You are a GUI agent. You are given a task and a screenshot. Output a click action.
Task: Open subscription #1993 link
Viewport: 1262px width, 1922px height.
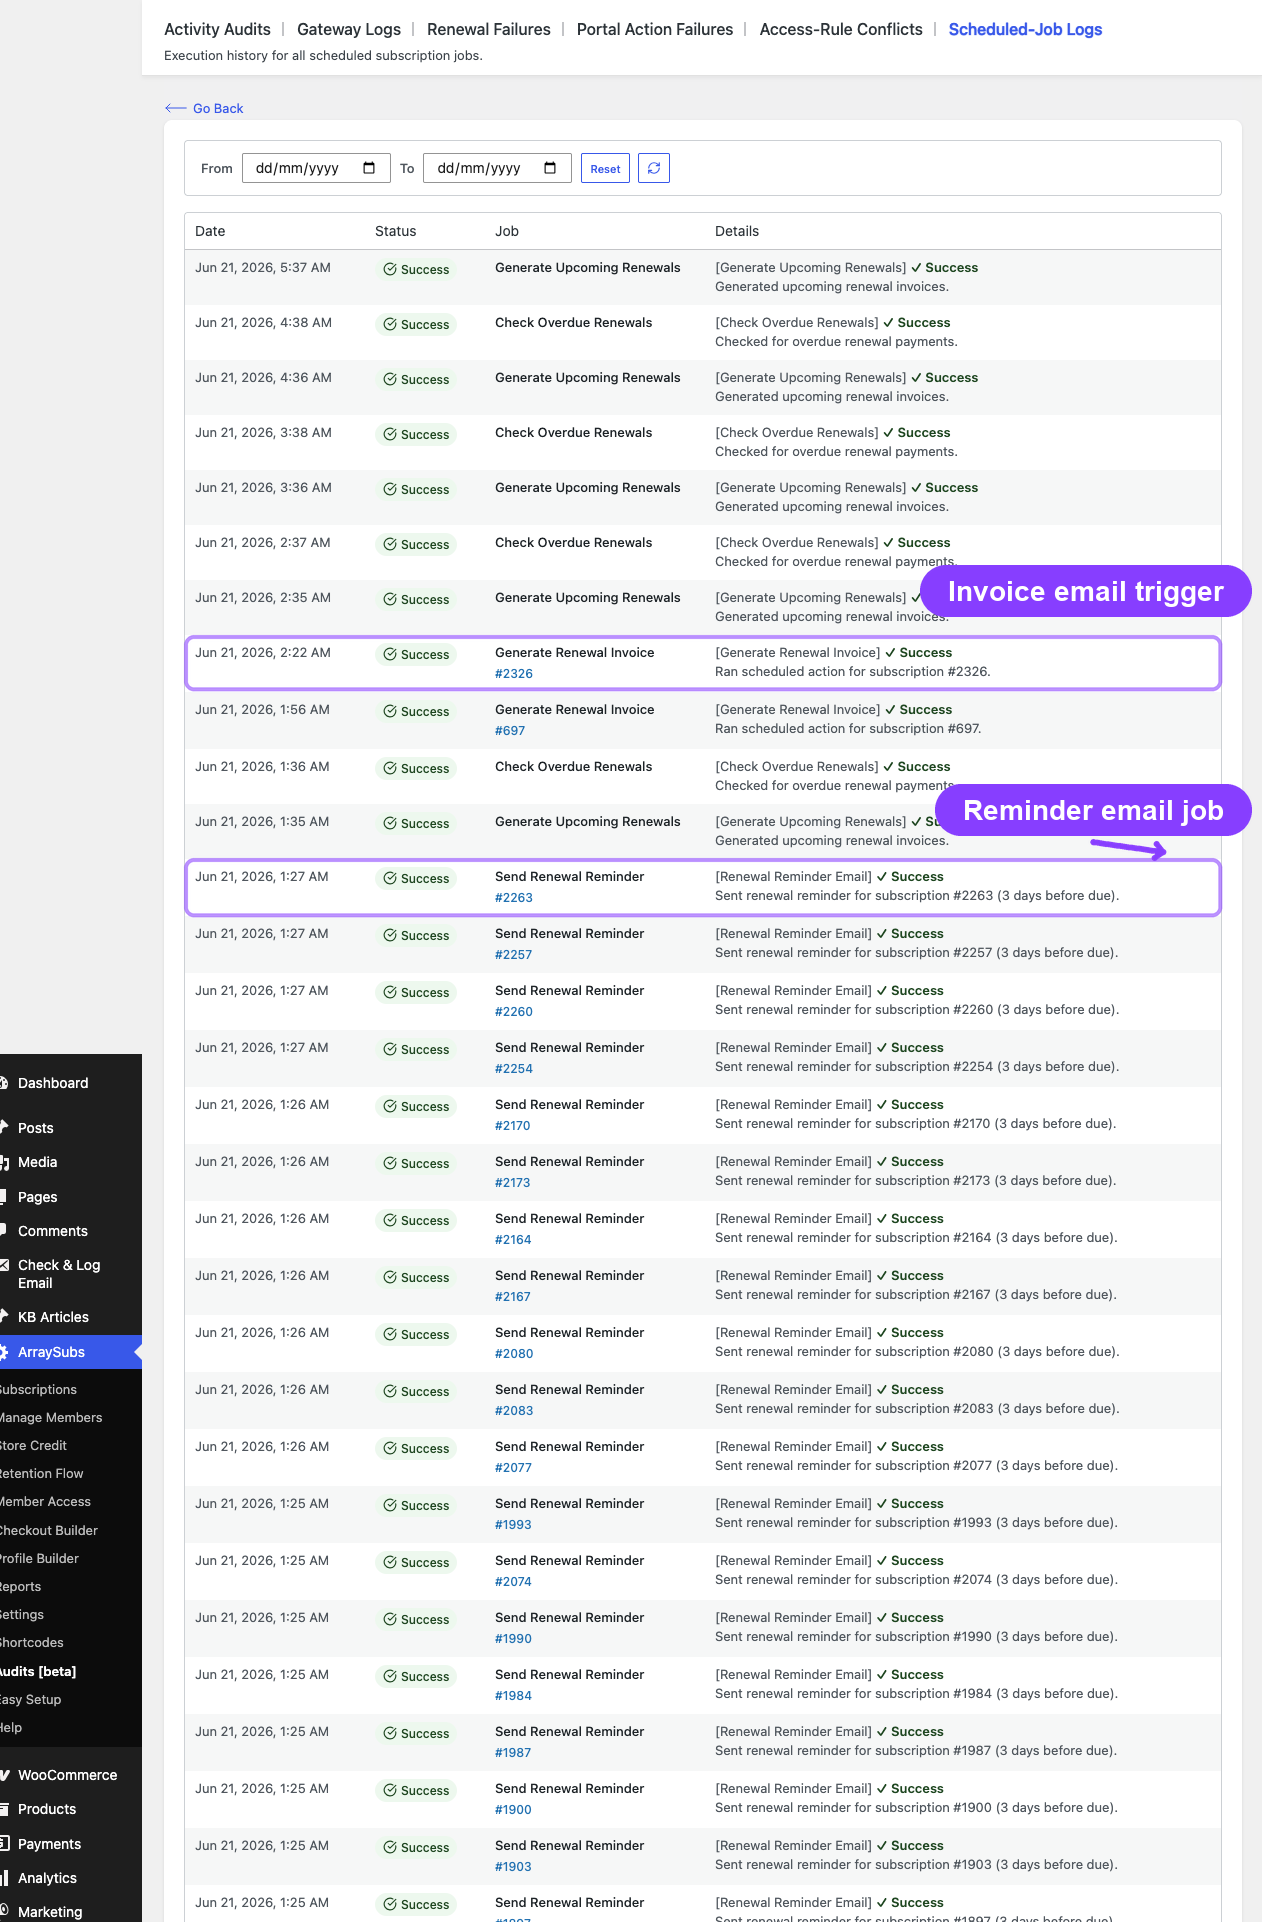pos(513,1524)
